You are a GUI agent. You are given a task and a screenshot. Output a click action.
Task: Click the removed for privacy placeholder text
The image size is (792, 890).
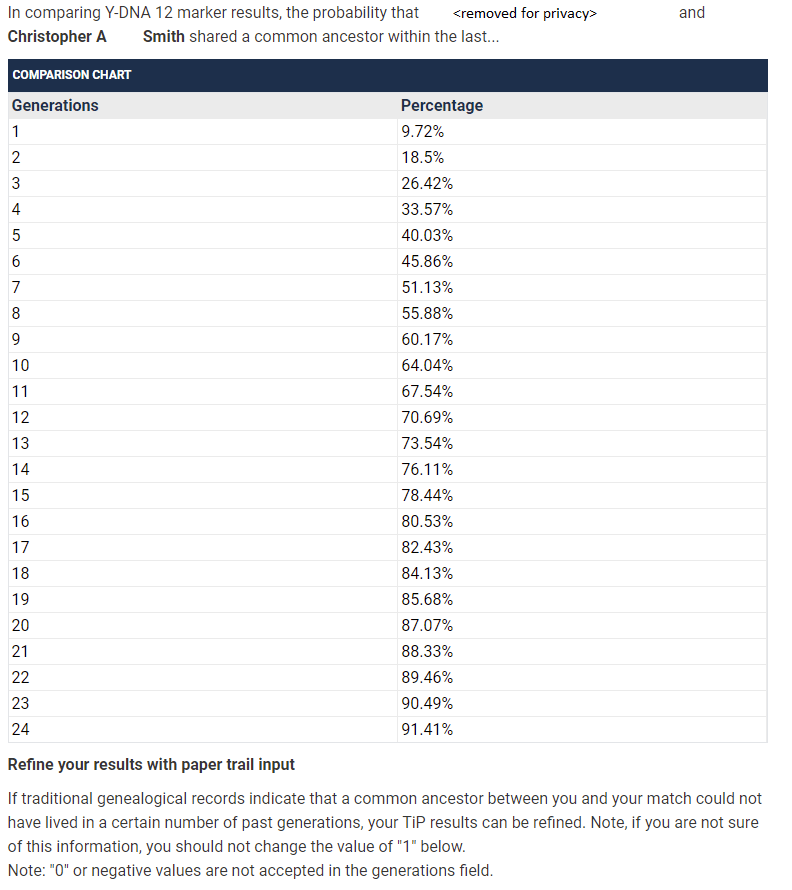[524, 13]
